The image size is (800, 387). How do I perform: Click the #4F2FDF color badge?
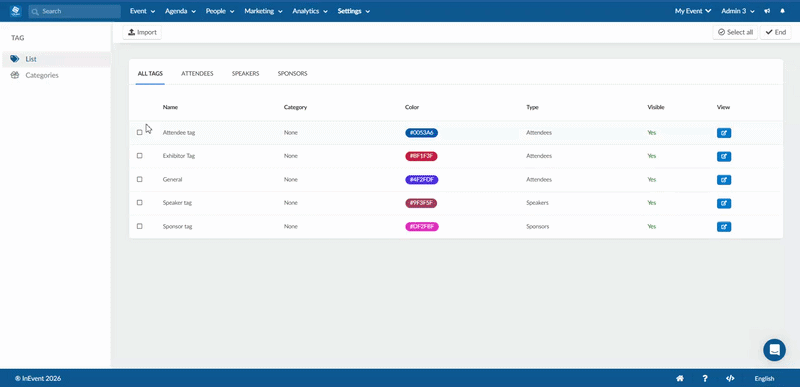[421, 180]
